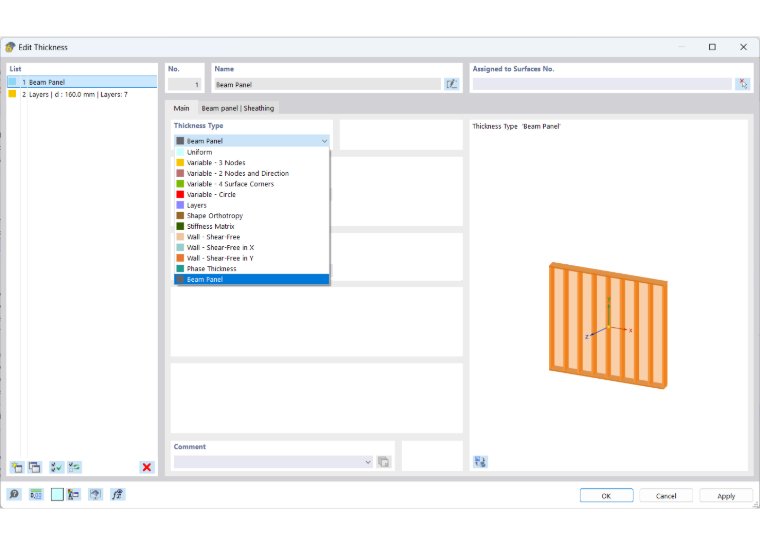Screen dimensions: 760x545
Task: Click the select surfaces icon beside Assigned field
Action: (x=743, y=84)
